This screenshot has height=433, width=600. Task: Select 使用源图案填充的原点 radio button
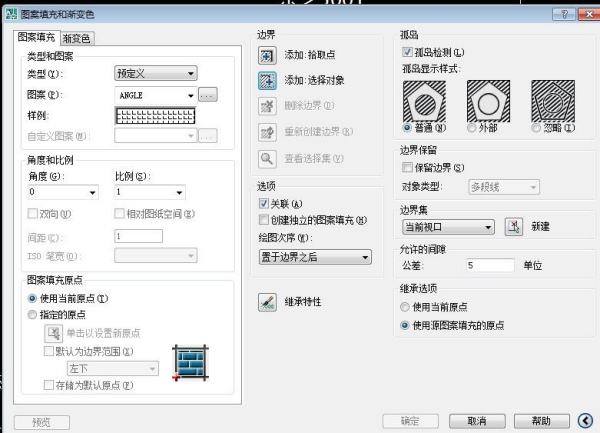404,326
